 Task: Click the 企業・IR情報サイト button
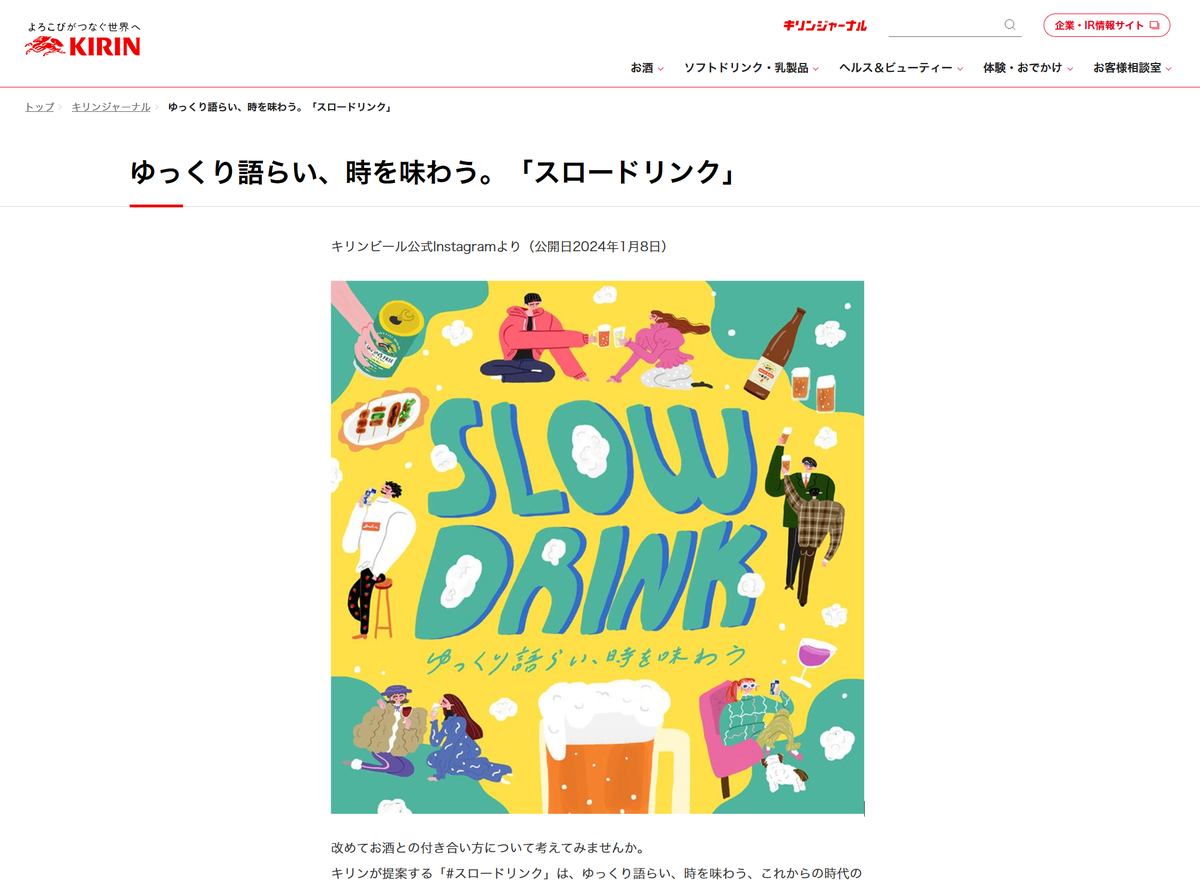[1107, 25]
